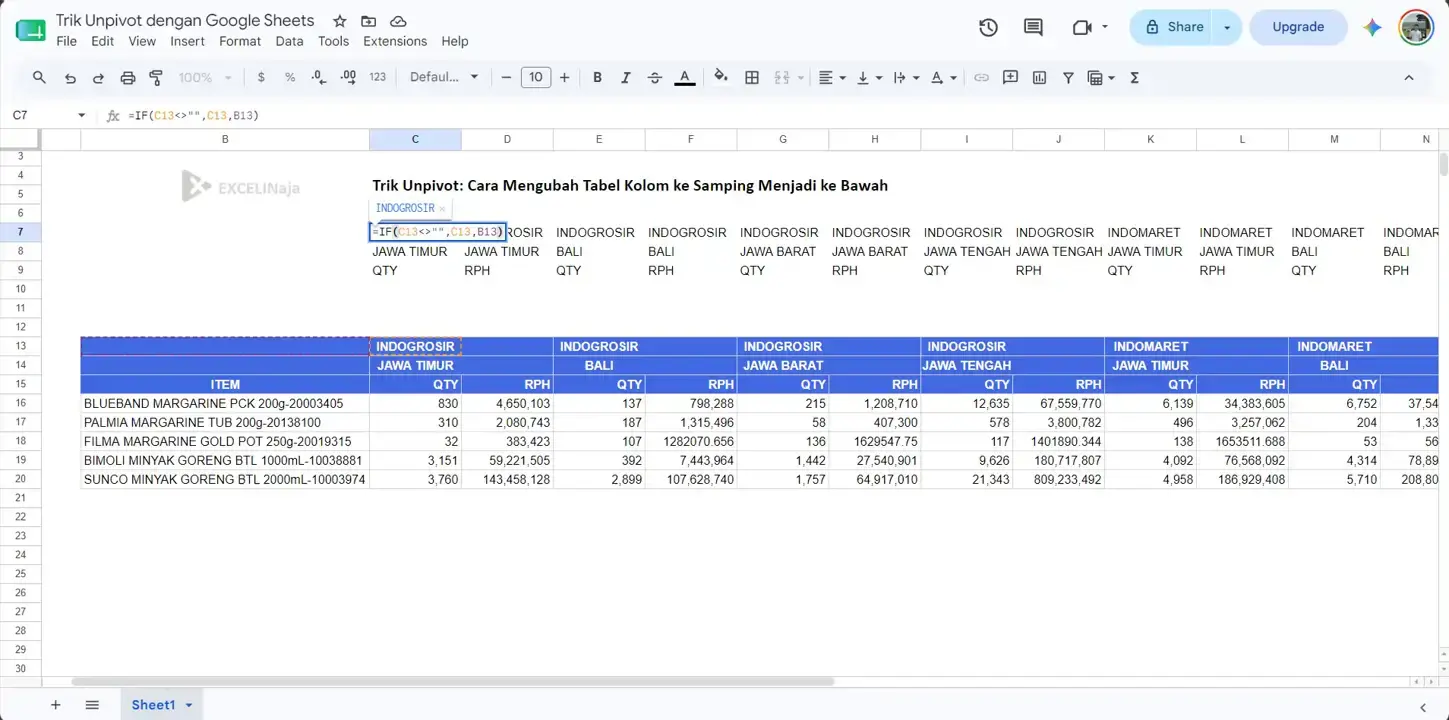Open the Extensions menu
The image size is (1449, 720).
coord(395,41)
